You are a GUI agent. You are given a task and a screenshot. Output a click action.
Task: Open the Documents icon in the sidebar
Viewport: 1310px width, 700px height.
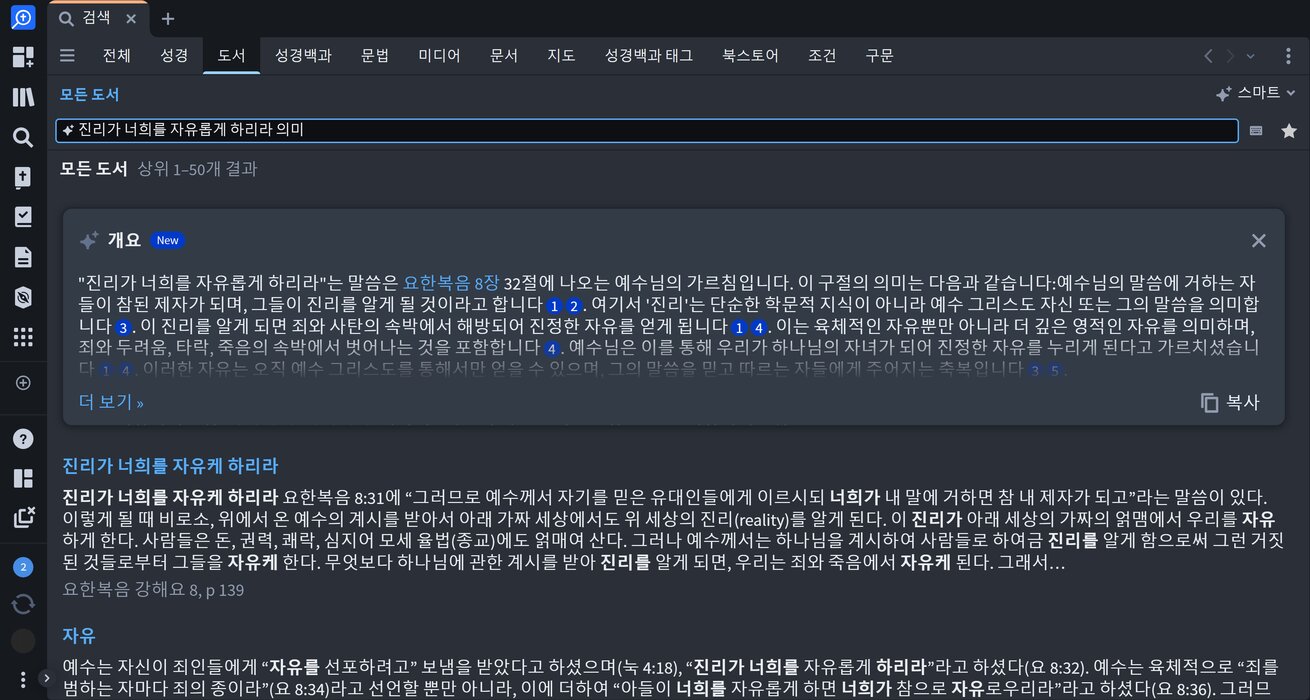[22, 257]
